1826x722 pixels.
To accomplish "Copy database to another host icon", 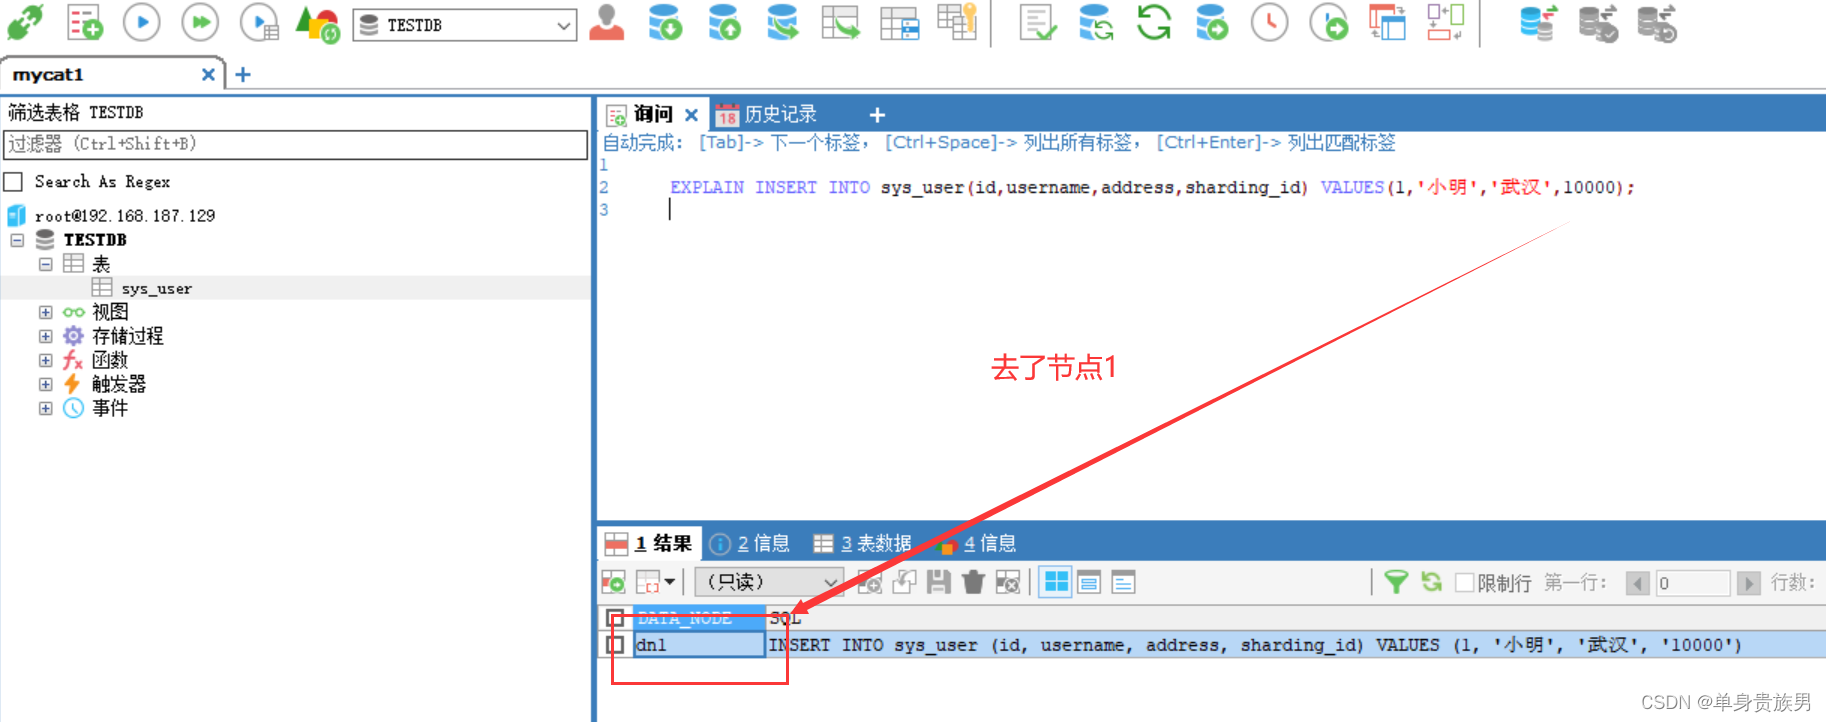I will click(783, 22).
